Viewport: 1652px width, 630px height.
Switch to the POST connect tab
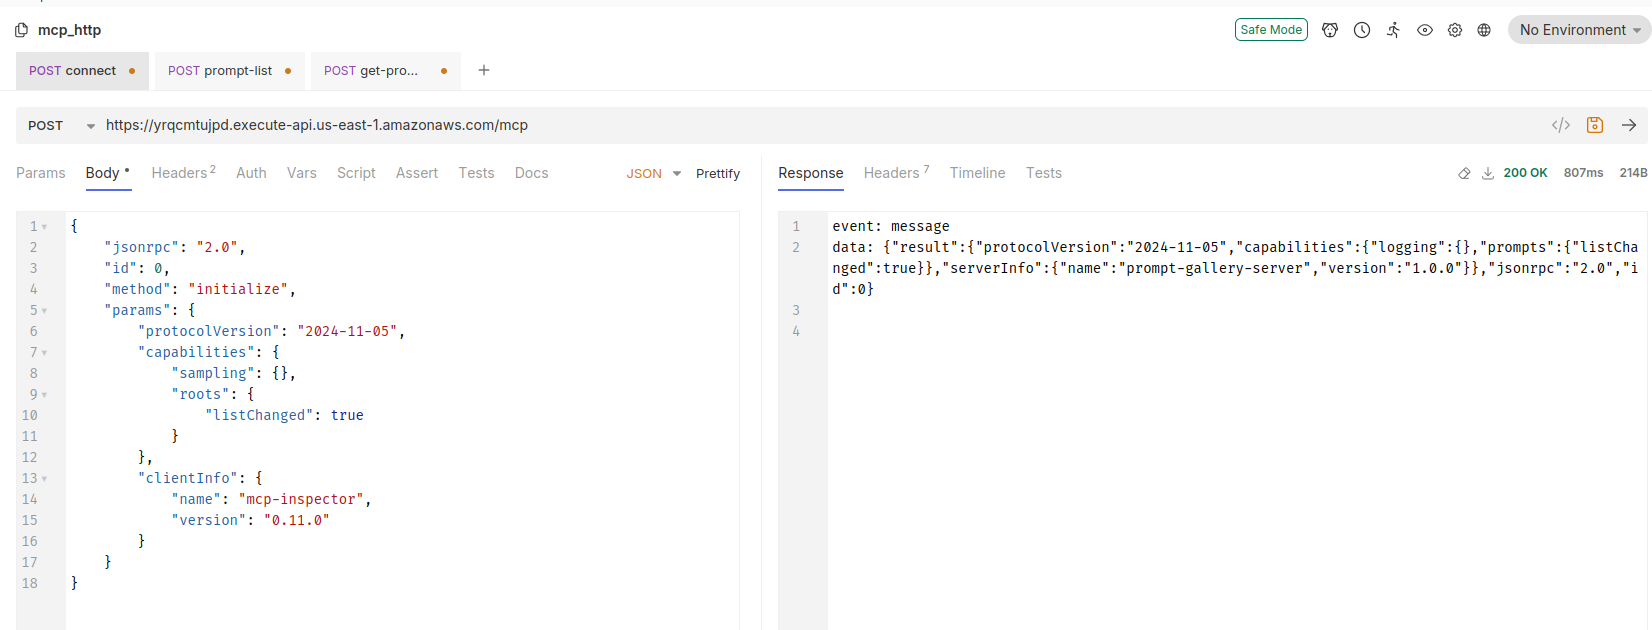82,71
